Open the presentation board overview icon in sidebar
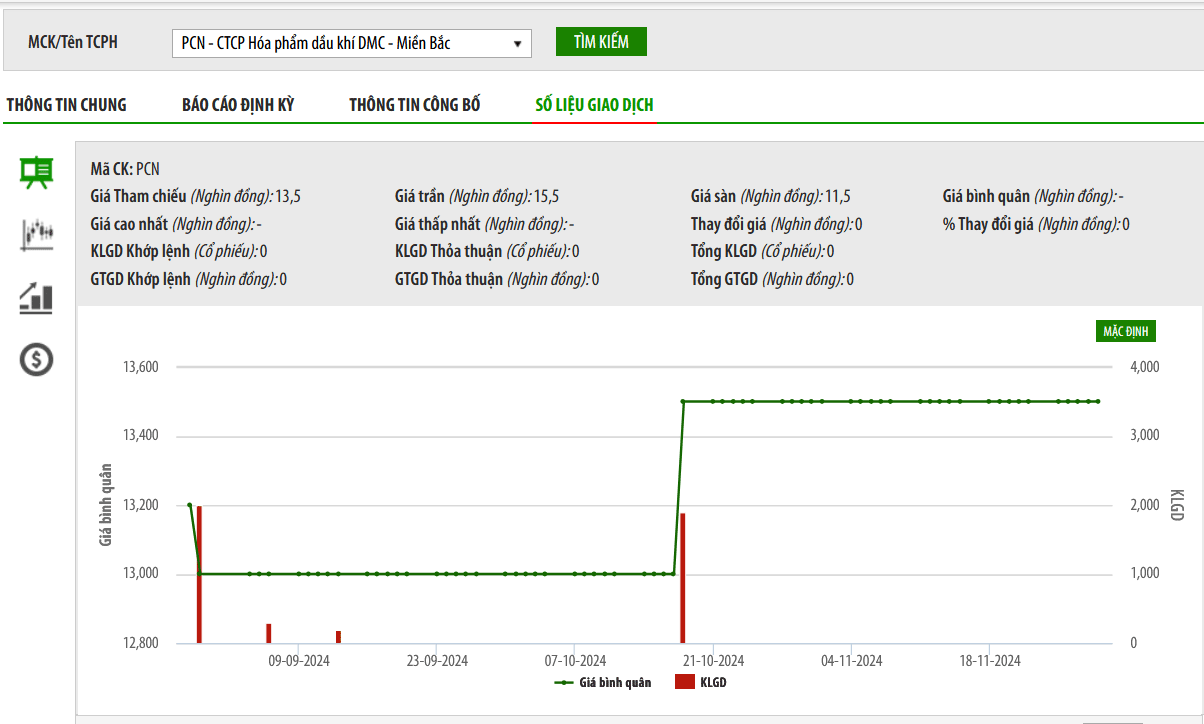Image resolution: width=1204 pixels, height=724 pixels. [x=37, y=172]
